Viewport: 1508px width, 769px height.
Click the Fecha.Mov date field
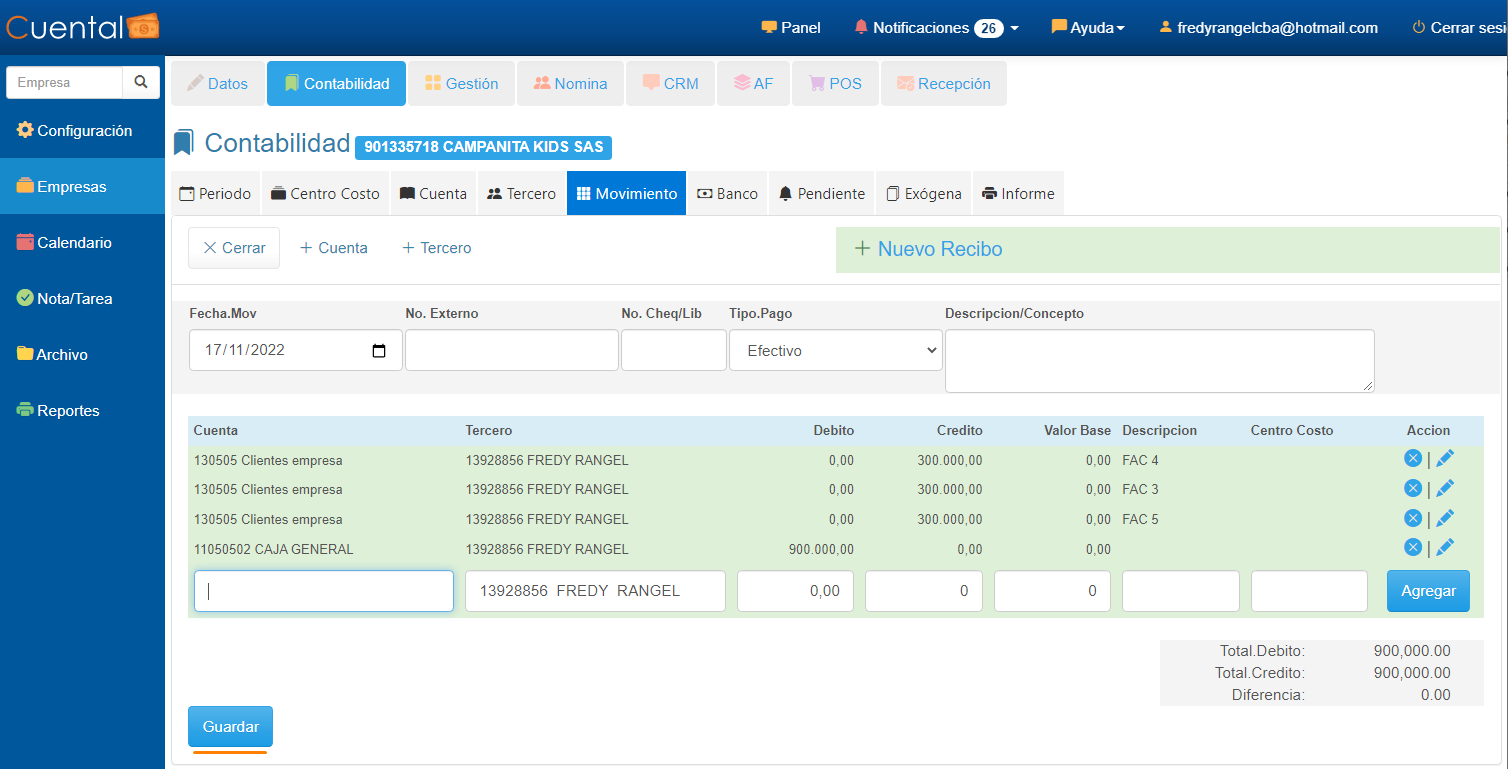tap(296, 351)
